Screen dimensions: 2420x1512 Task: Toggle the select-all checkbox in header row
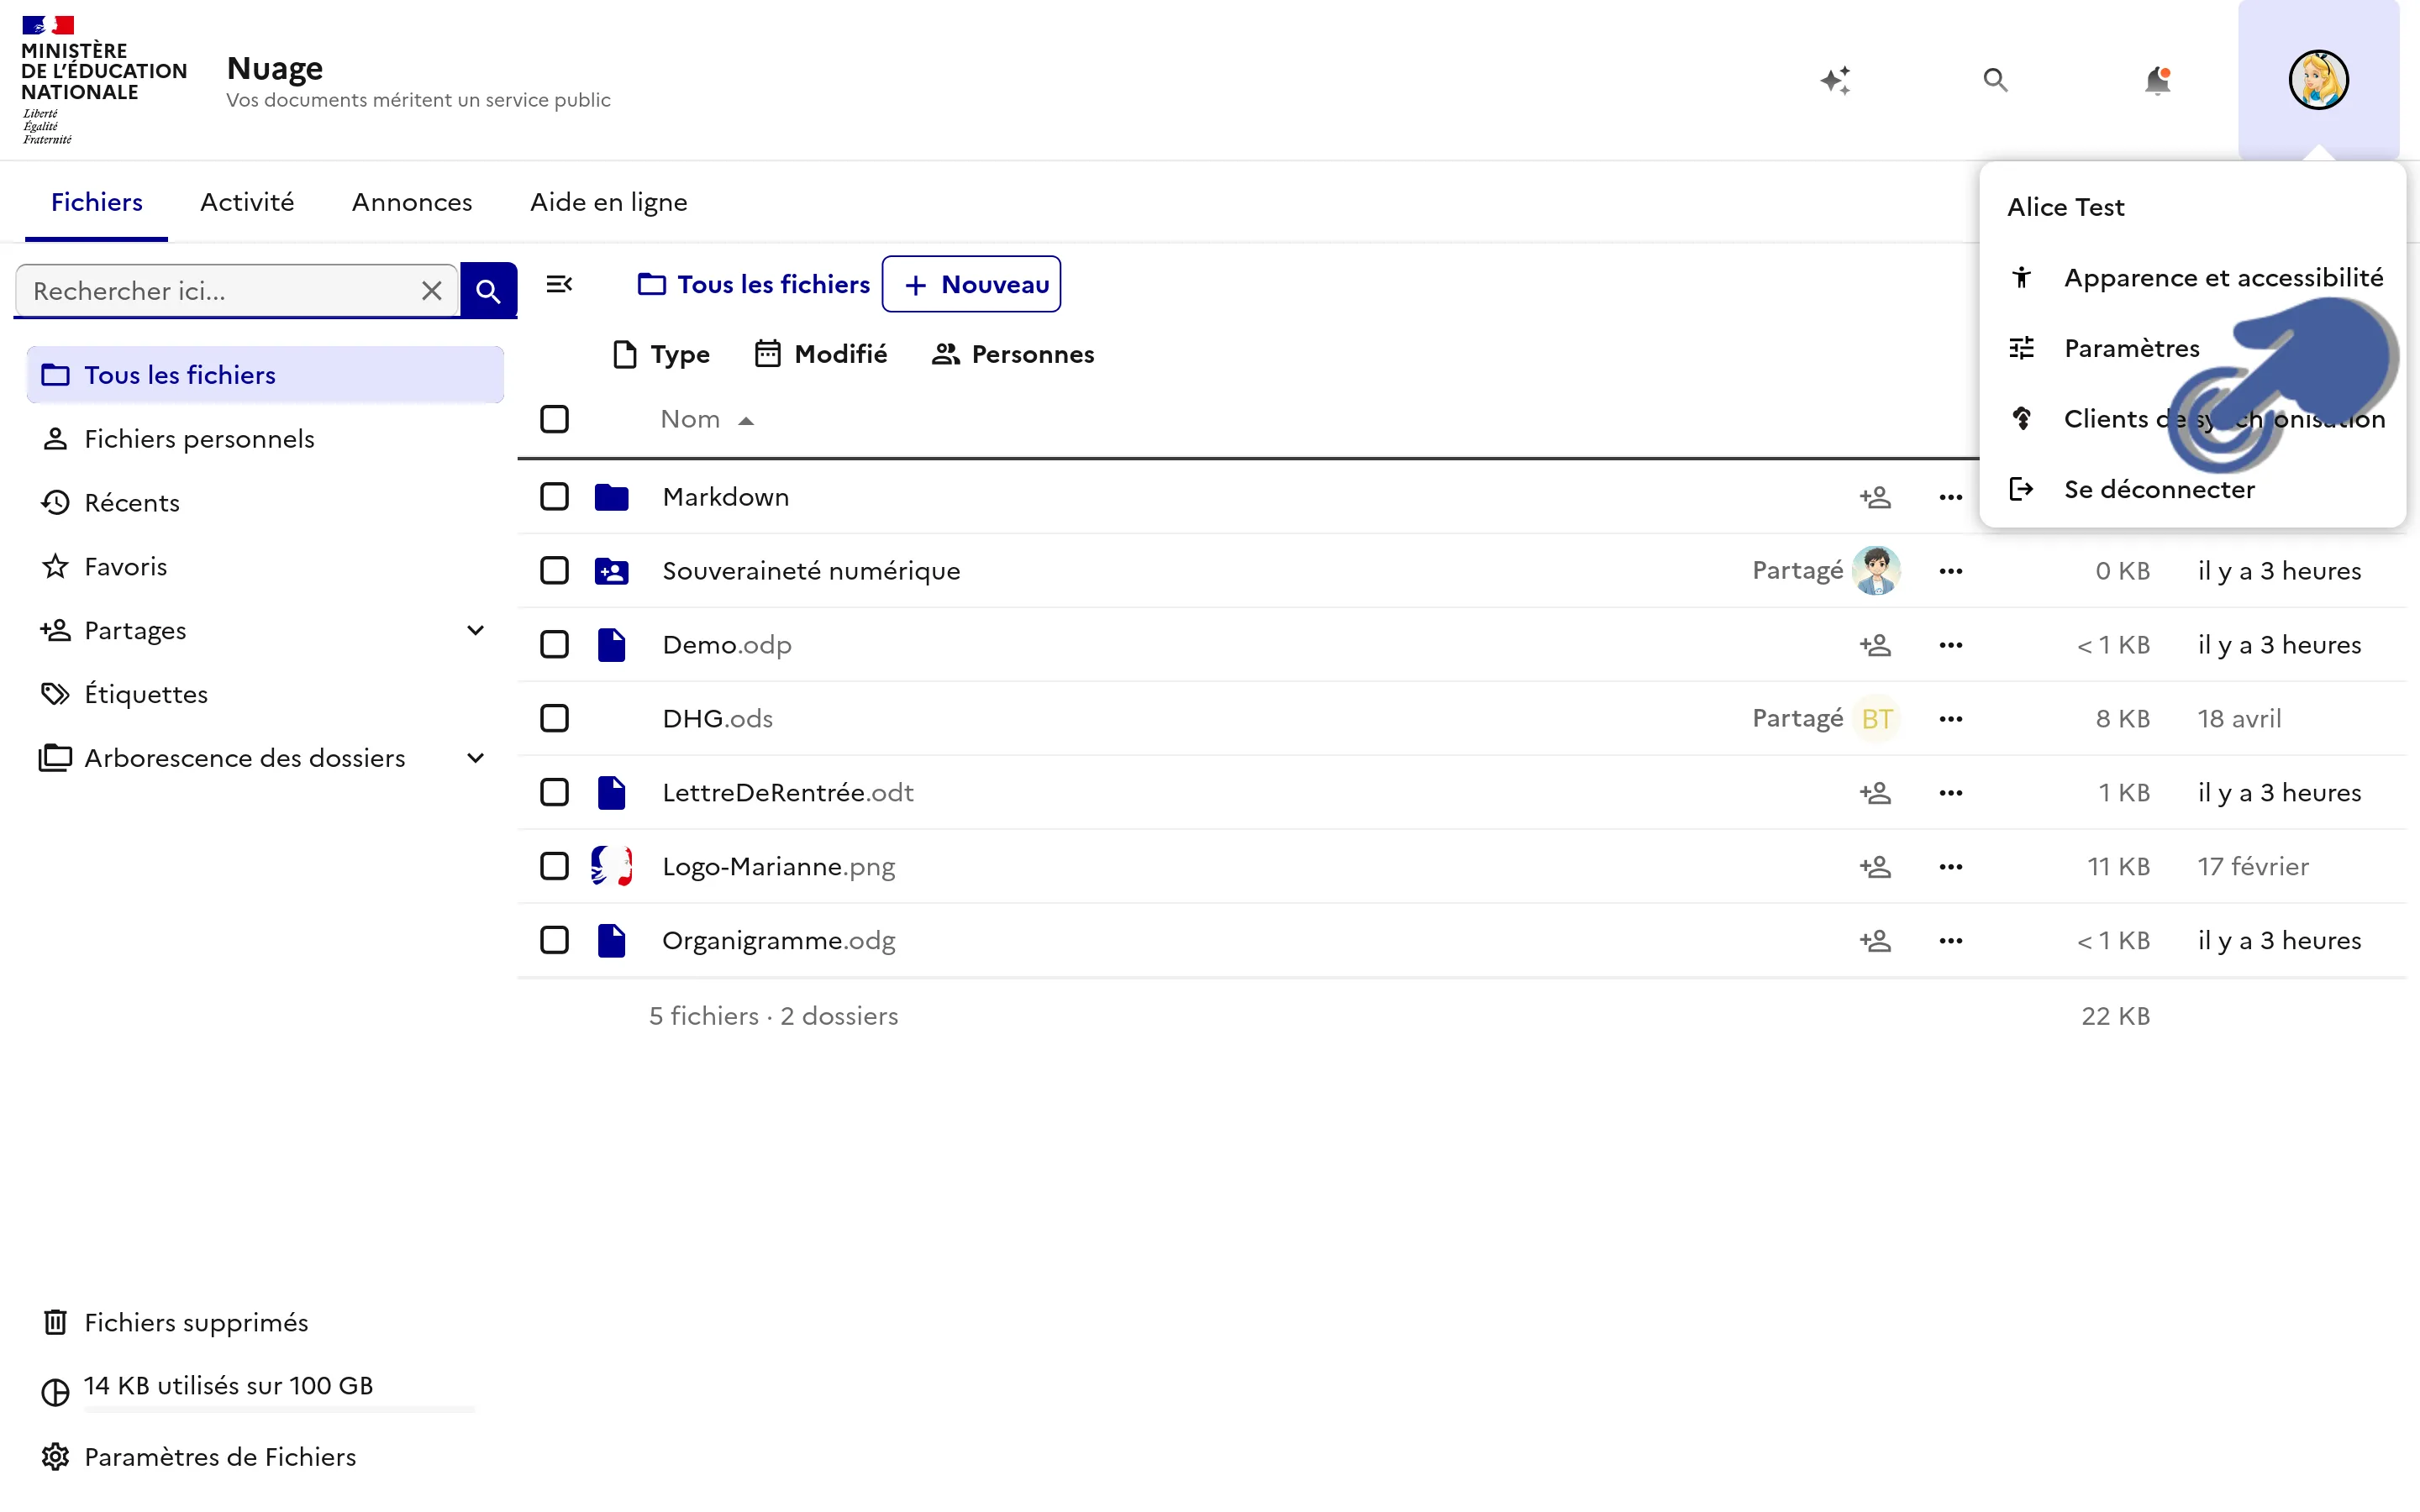(554, 419)
